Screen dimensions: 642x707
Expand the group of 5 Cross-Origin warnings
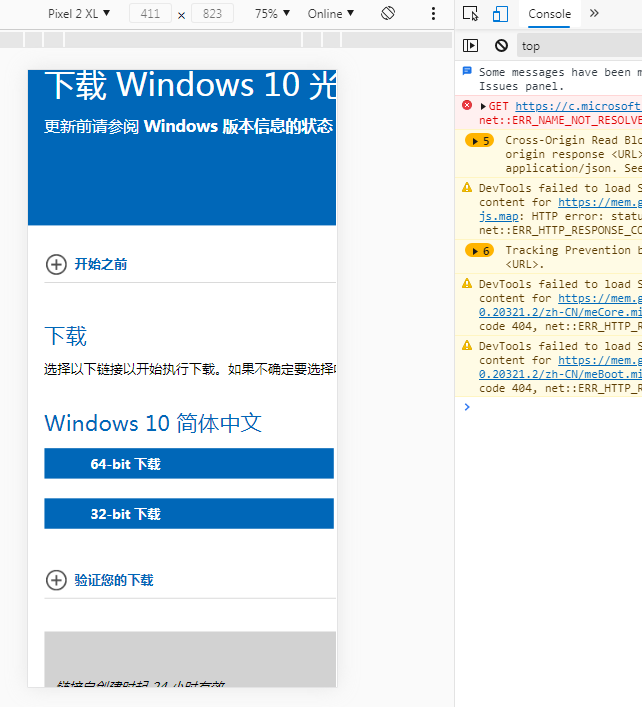(x=480, y=141)
